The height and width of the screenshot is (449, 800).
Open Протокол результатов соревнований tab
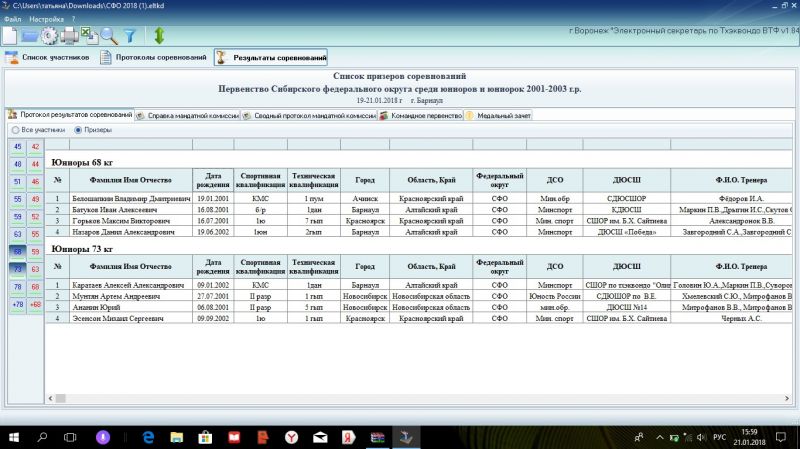[70, 115]
